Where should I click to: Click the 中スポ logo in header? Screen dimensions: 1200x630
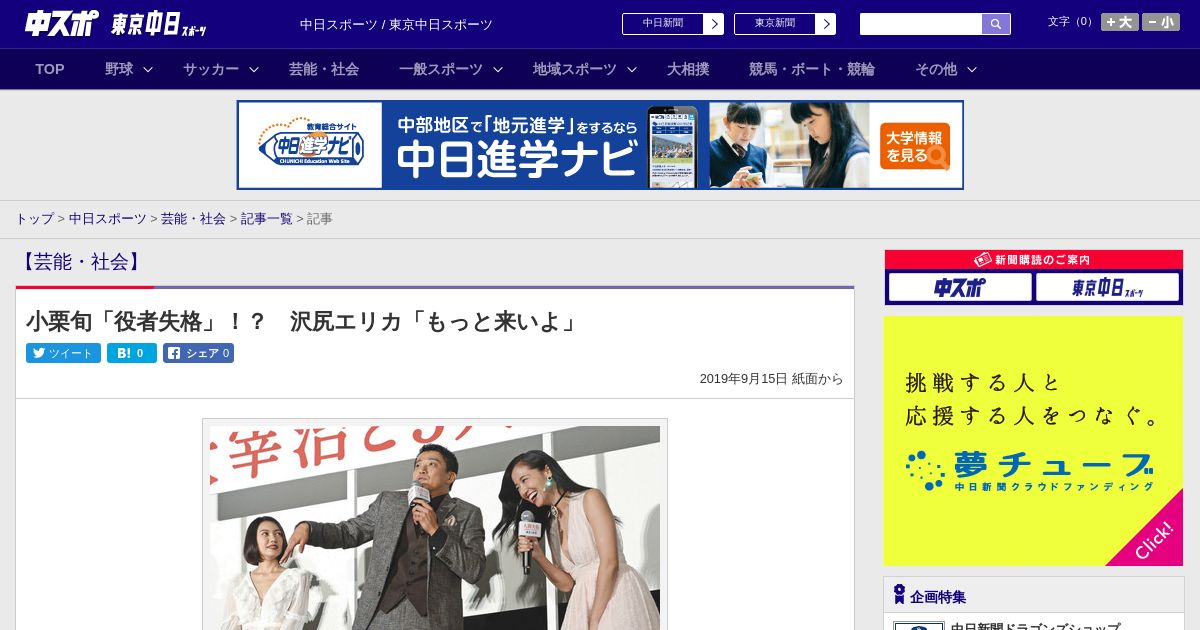pos(62,24)
